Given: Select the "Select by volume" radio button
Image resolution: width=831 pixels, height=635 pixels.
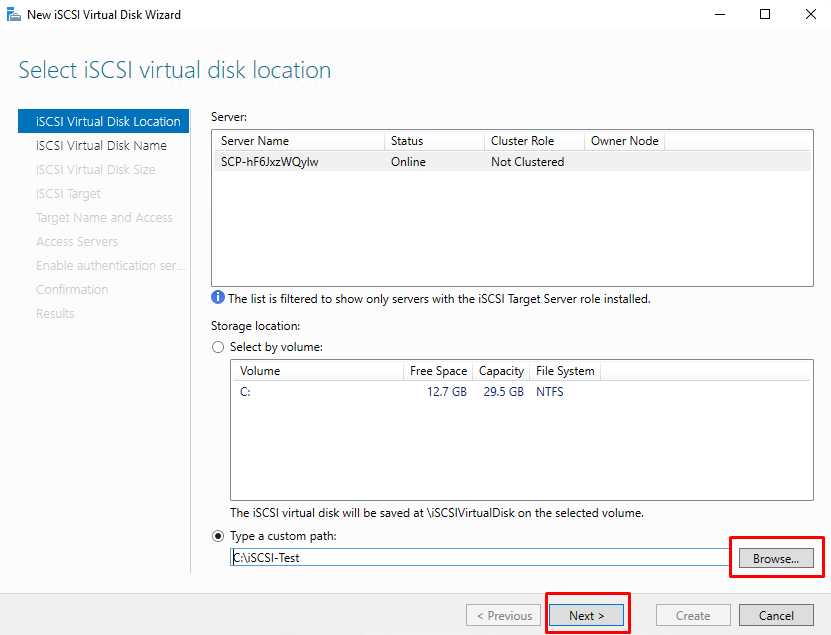Looking at the screenshot, I should [218, 347].
